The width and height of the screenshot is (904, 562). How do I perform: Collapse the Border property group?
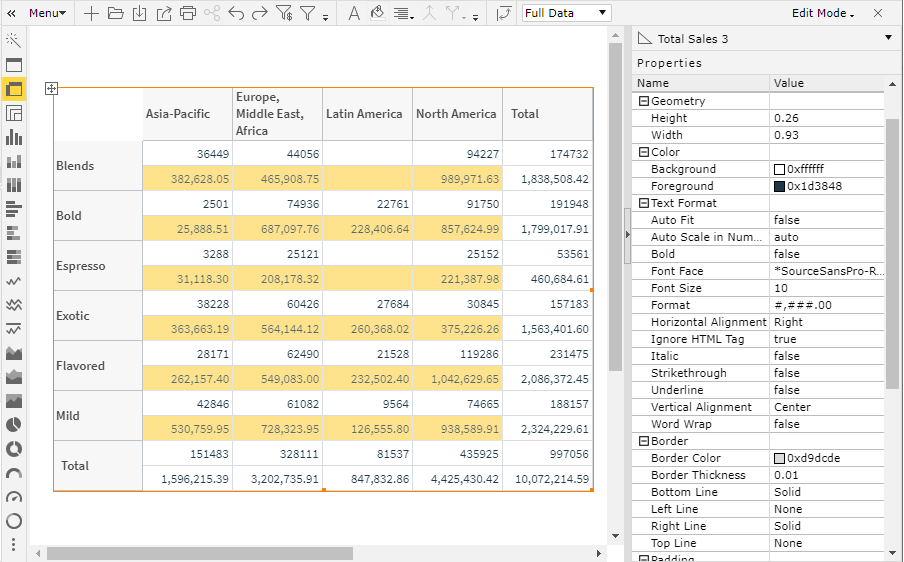point(644,441)
